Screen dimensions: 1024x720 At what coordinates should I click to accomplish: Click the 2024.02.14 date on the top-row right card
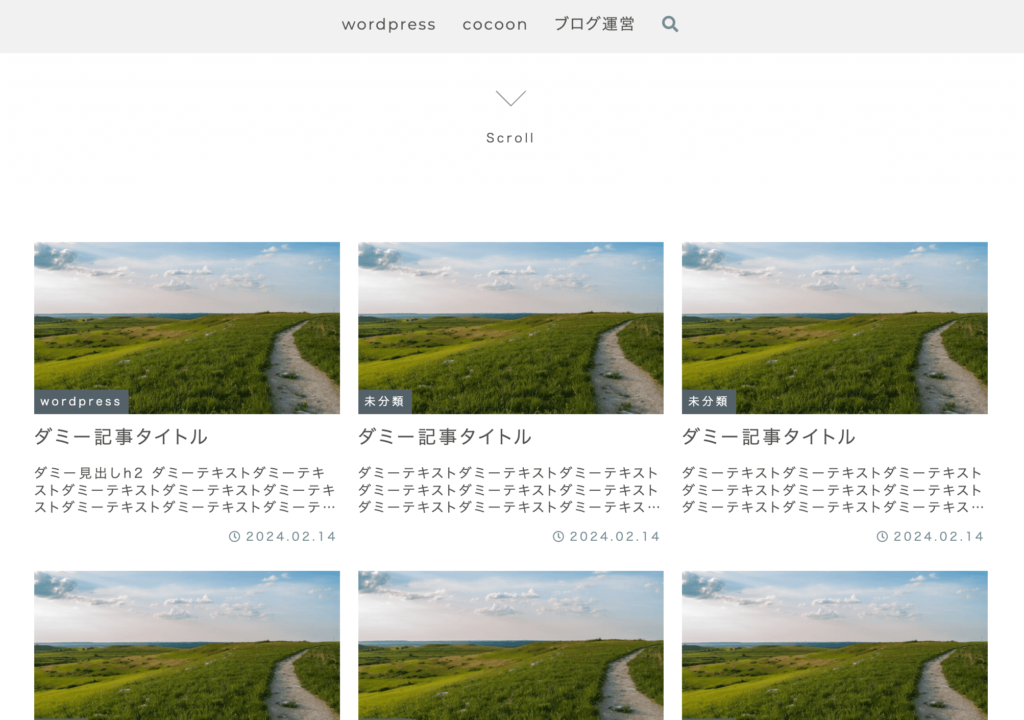(938, 536)
